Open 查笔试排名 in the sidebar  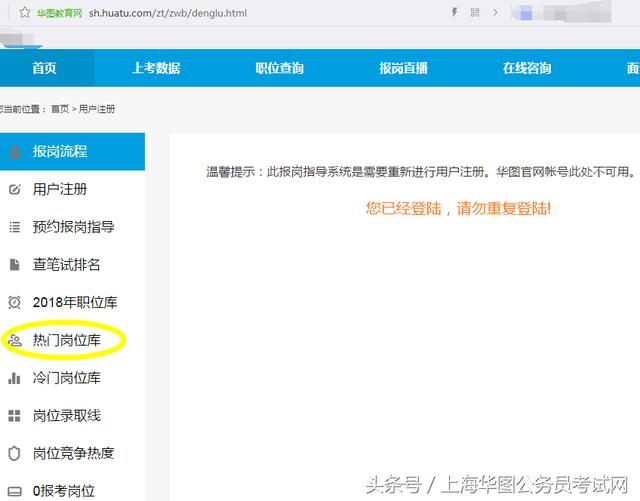(67, 265)
